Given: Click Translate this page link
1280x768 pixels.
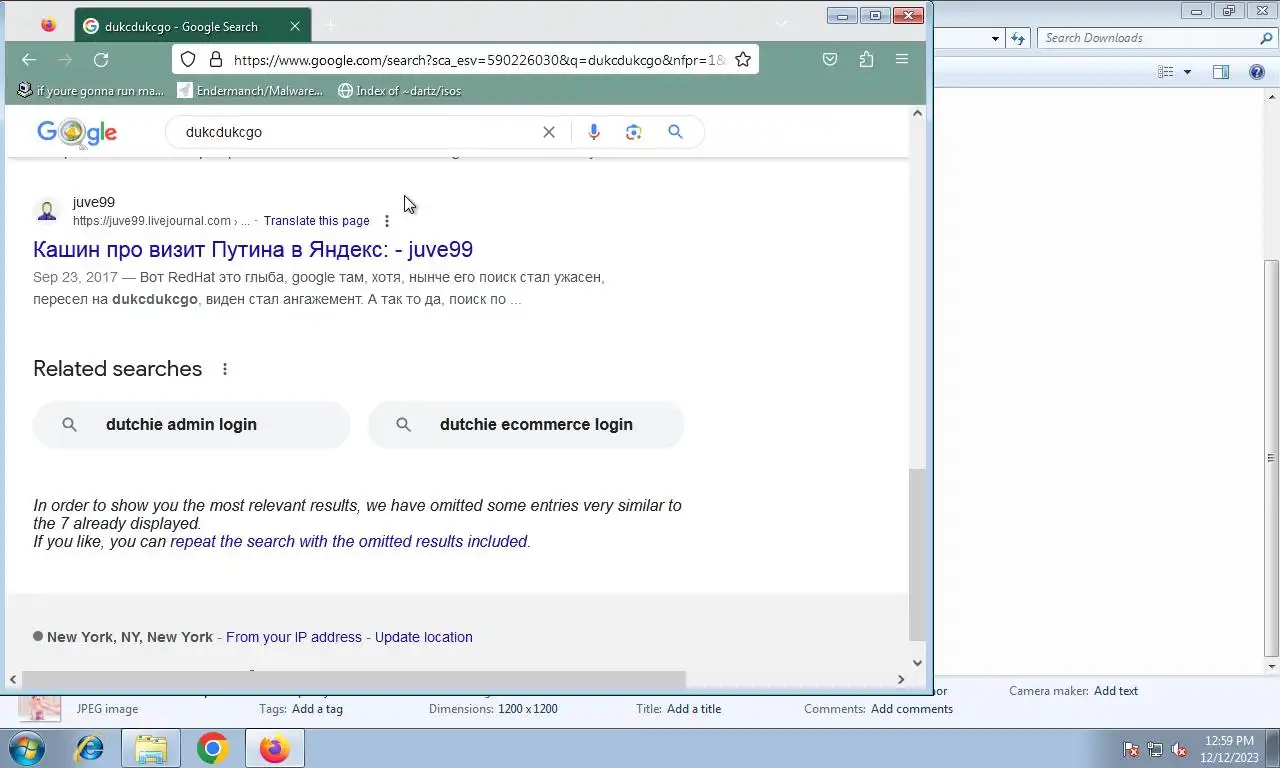Looking at the screenshot, I should click(317, 221).
